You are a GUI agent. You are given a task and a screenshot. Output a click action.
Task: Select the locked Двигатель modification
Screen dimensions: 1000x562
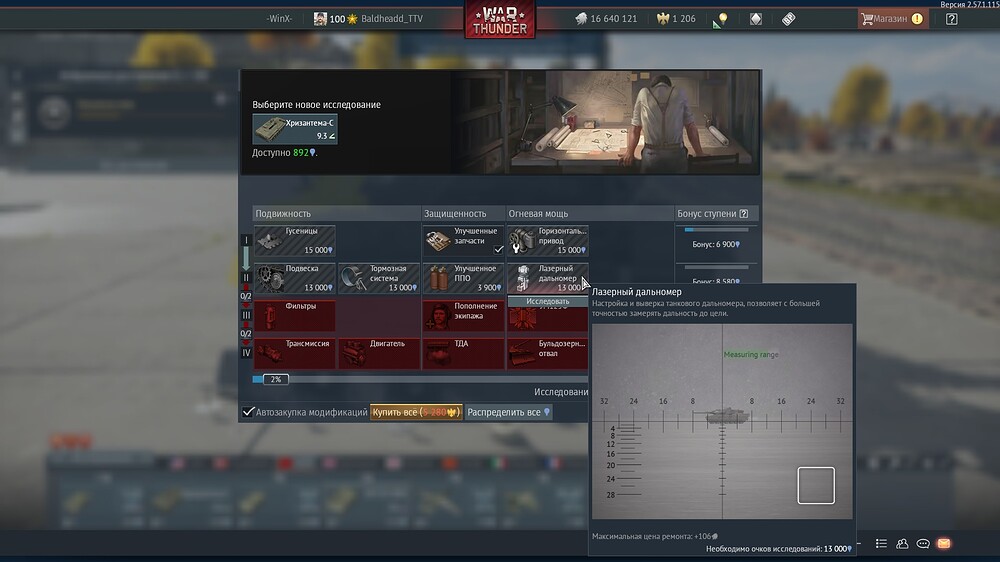pos(379,353)
